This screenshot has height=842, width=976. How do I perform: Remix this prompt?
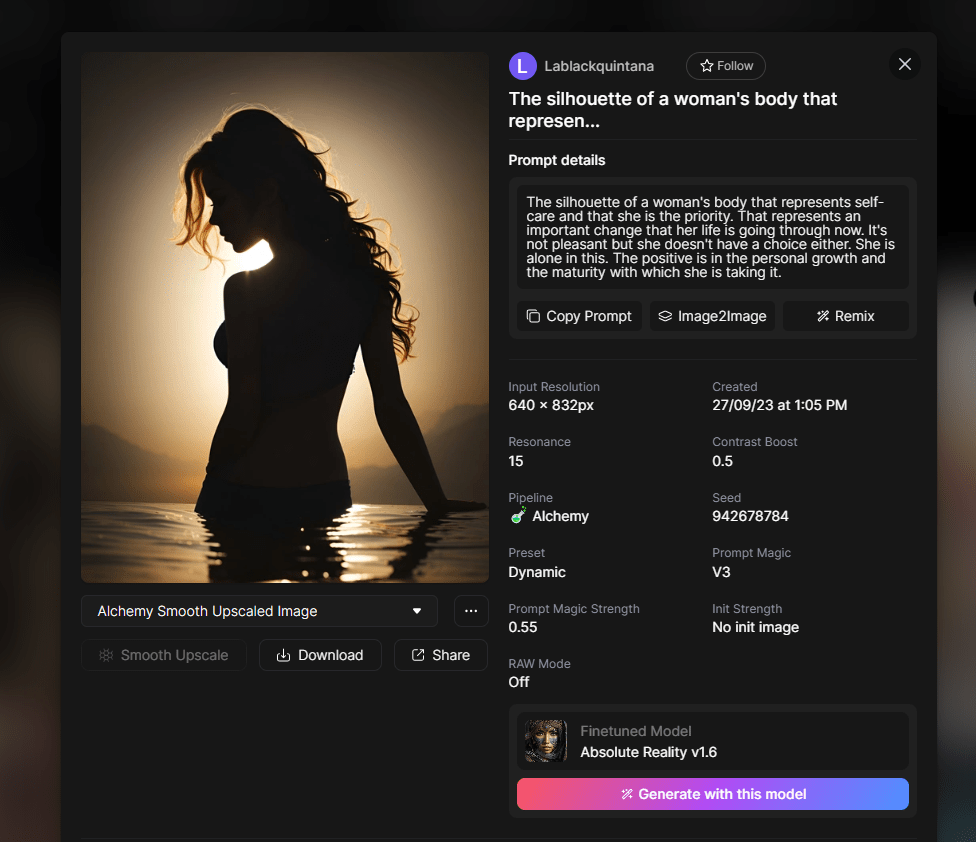845,316
